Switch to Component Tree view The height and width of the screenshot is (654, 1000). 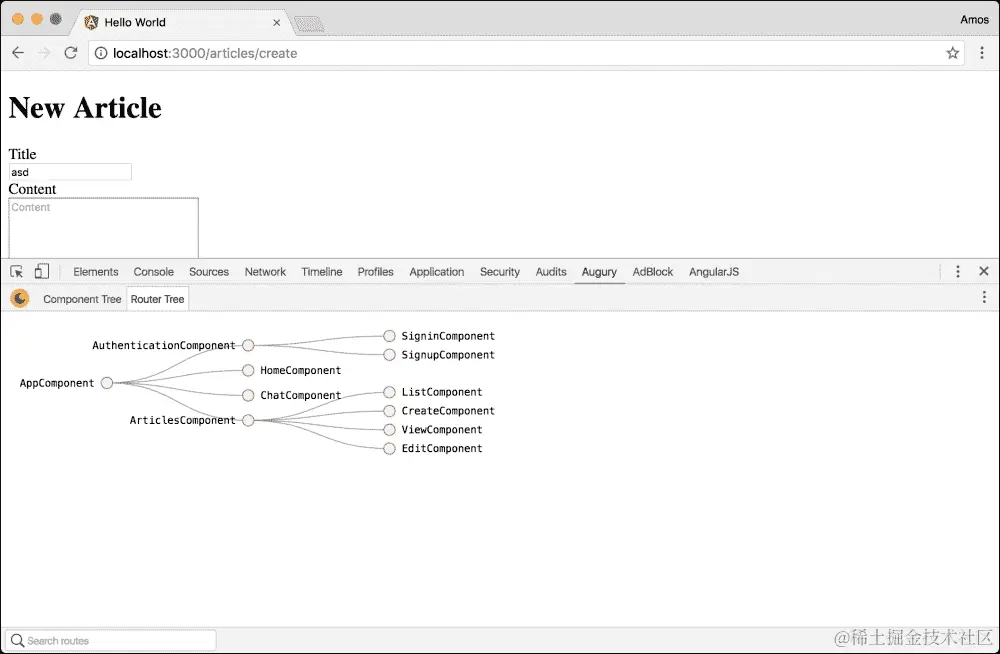tap(82, 299)
